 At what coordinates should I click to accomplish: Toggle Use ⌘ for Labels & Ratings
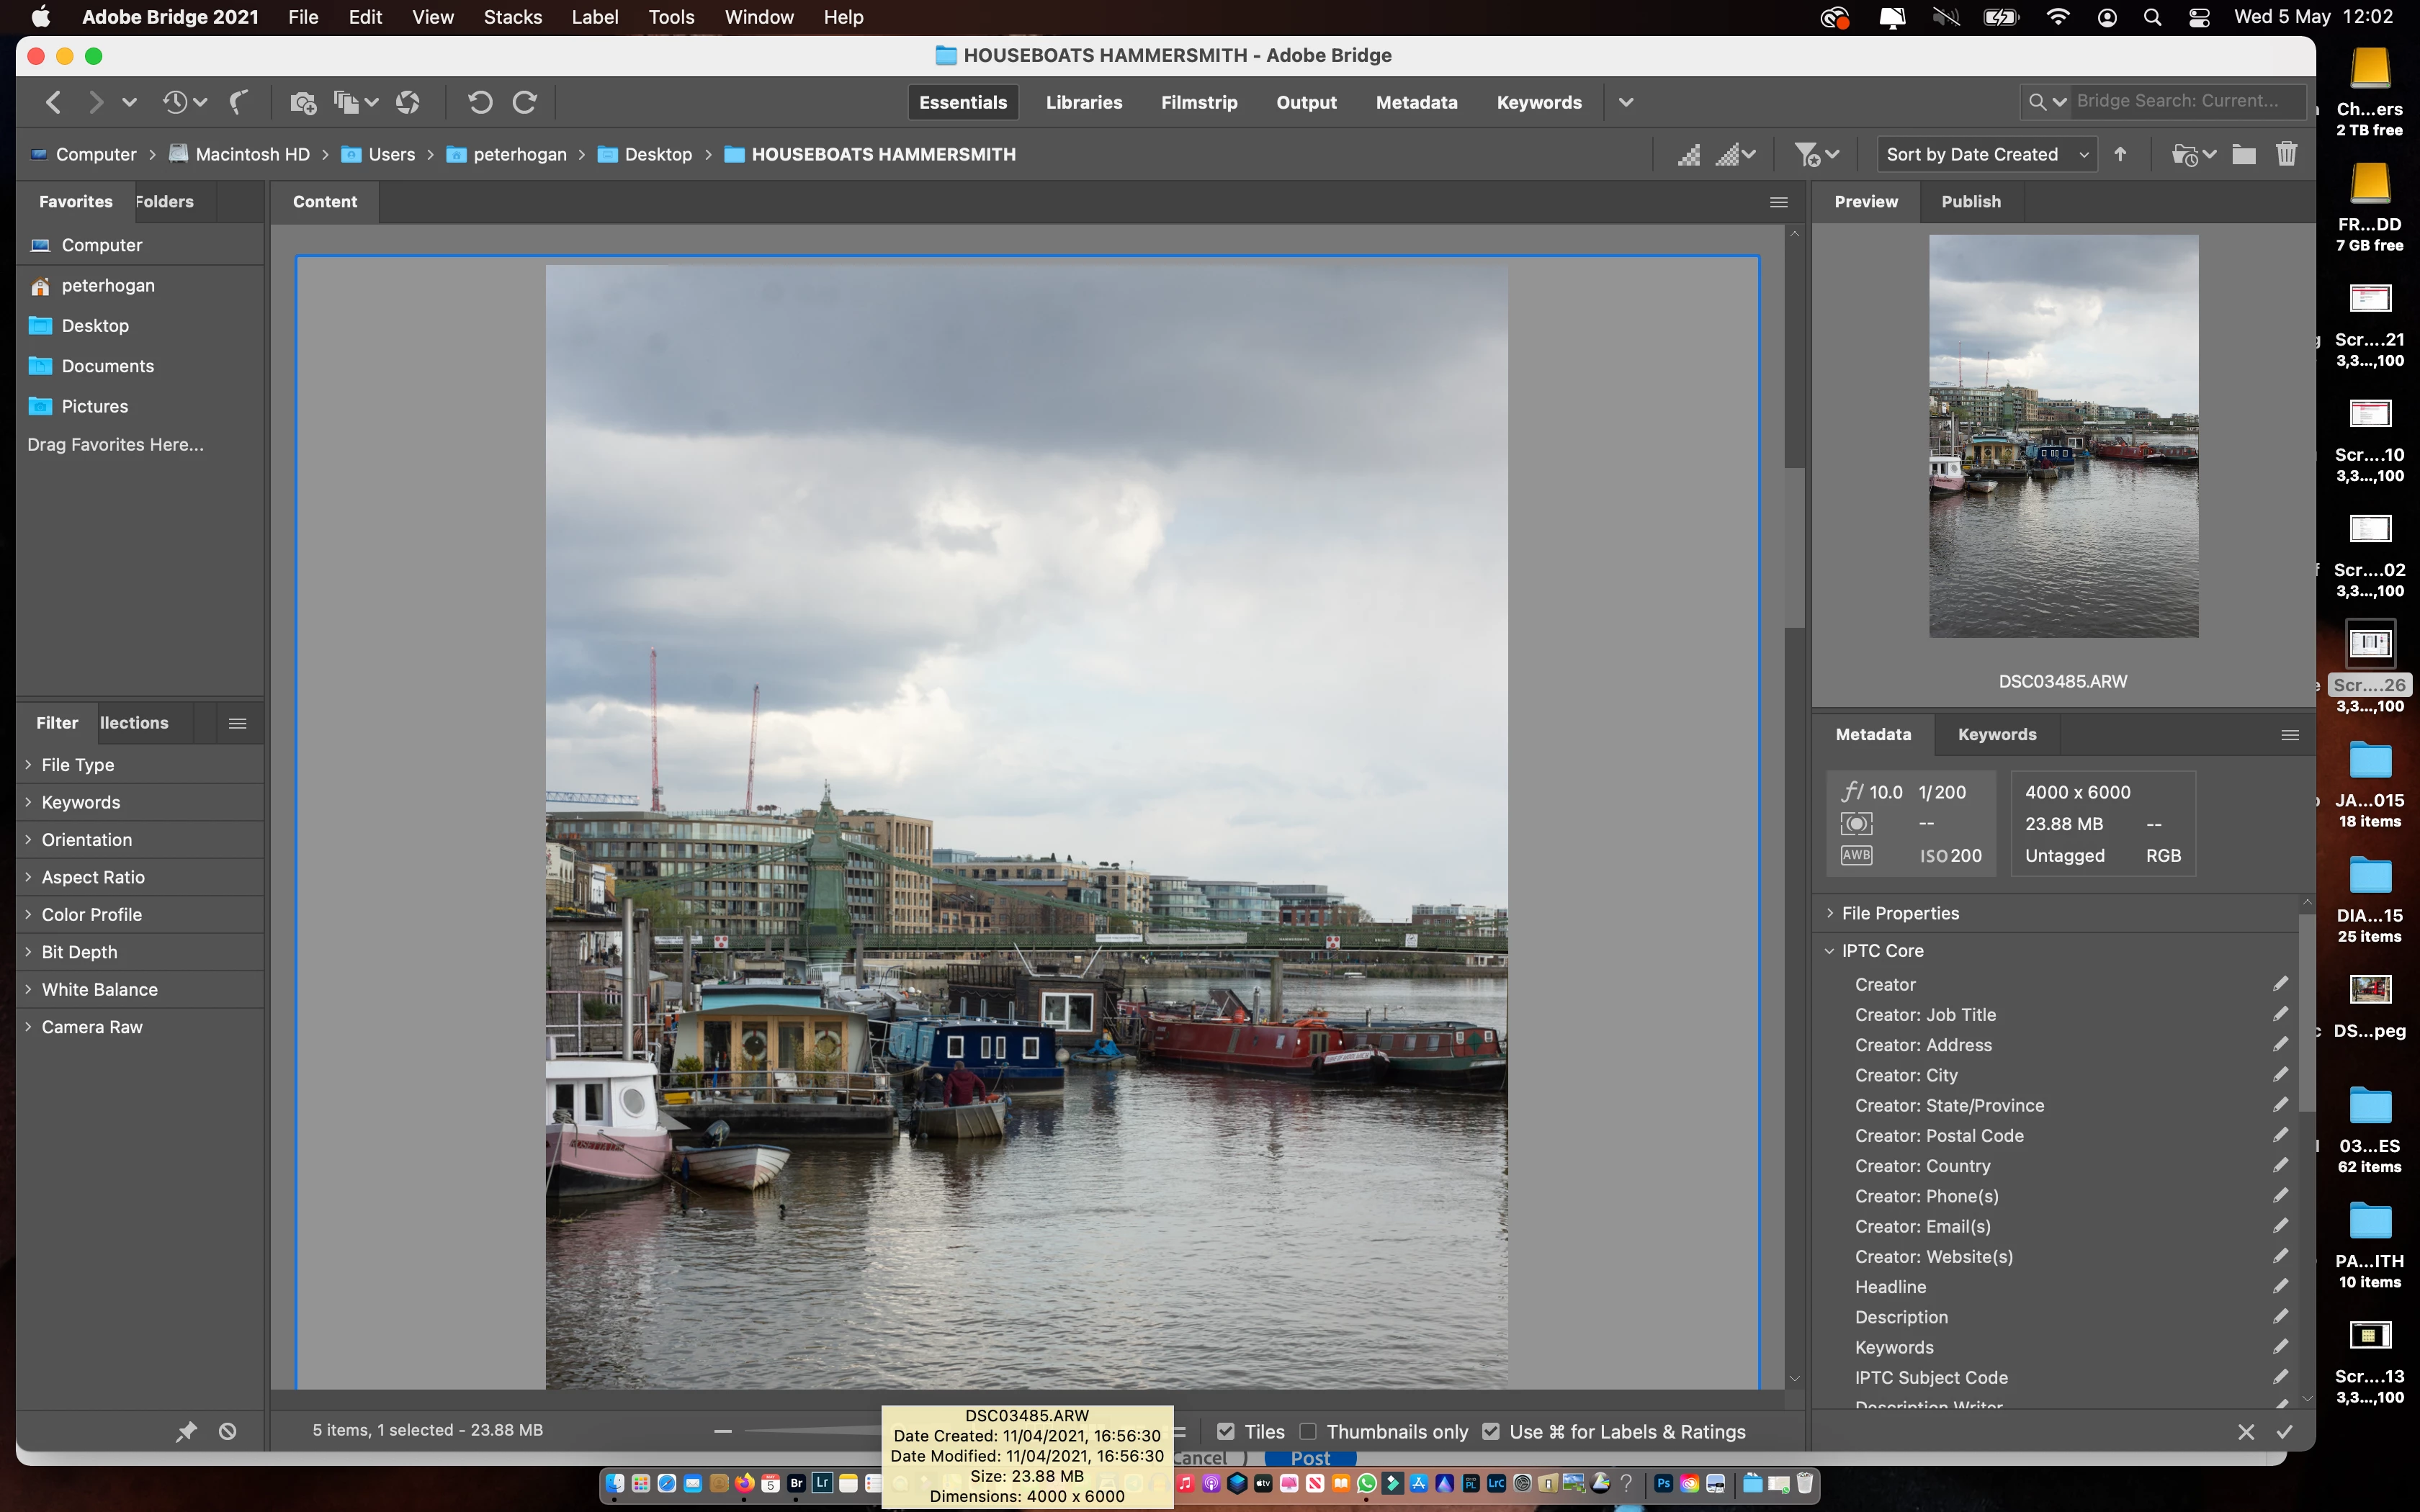click(x=1491, y=1431)
